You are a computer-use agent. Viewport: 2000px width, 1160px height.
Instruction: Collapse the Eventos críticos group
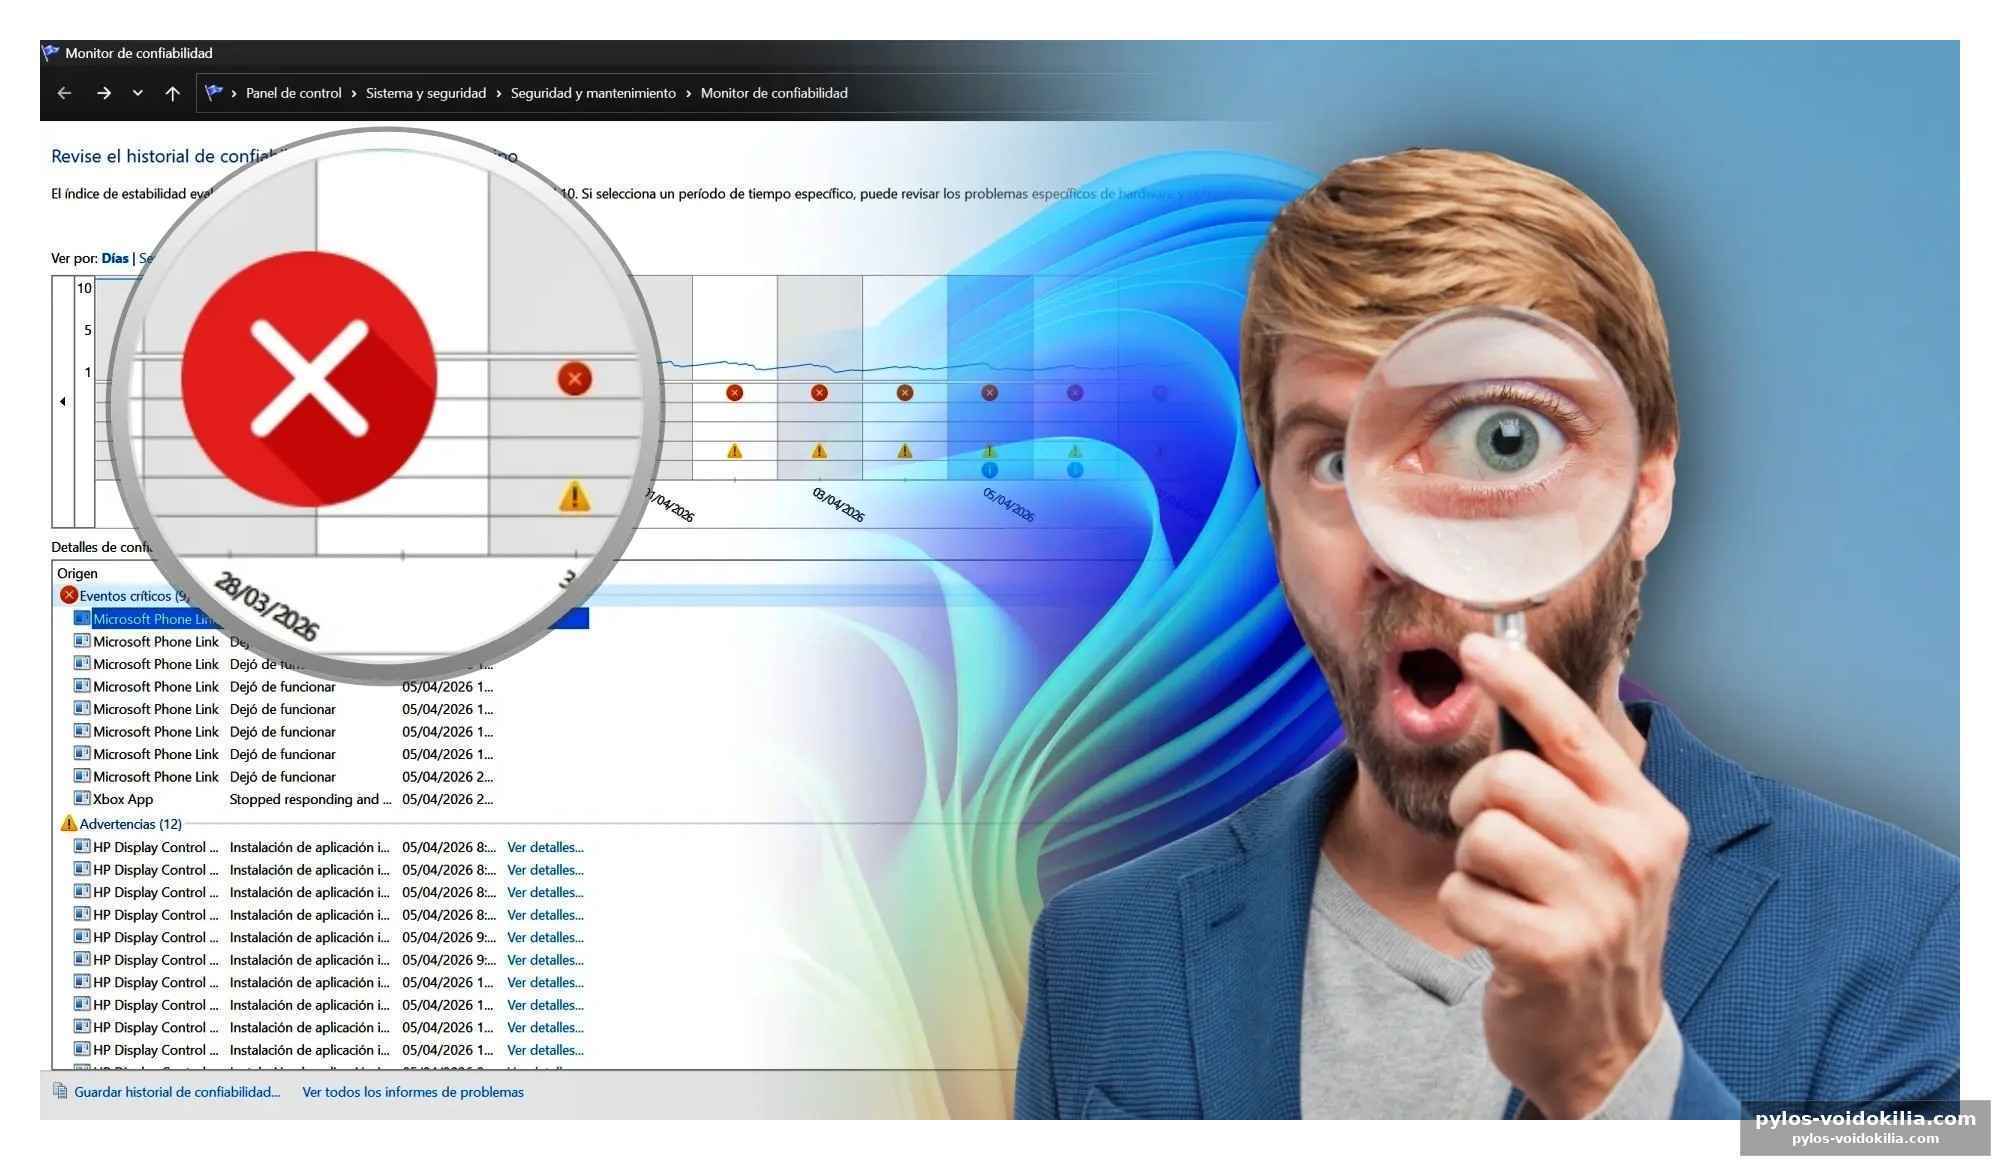[133, 596]
